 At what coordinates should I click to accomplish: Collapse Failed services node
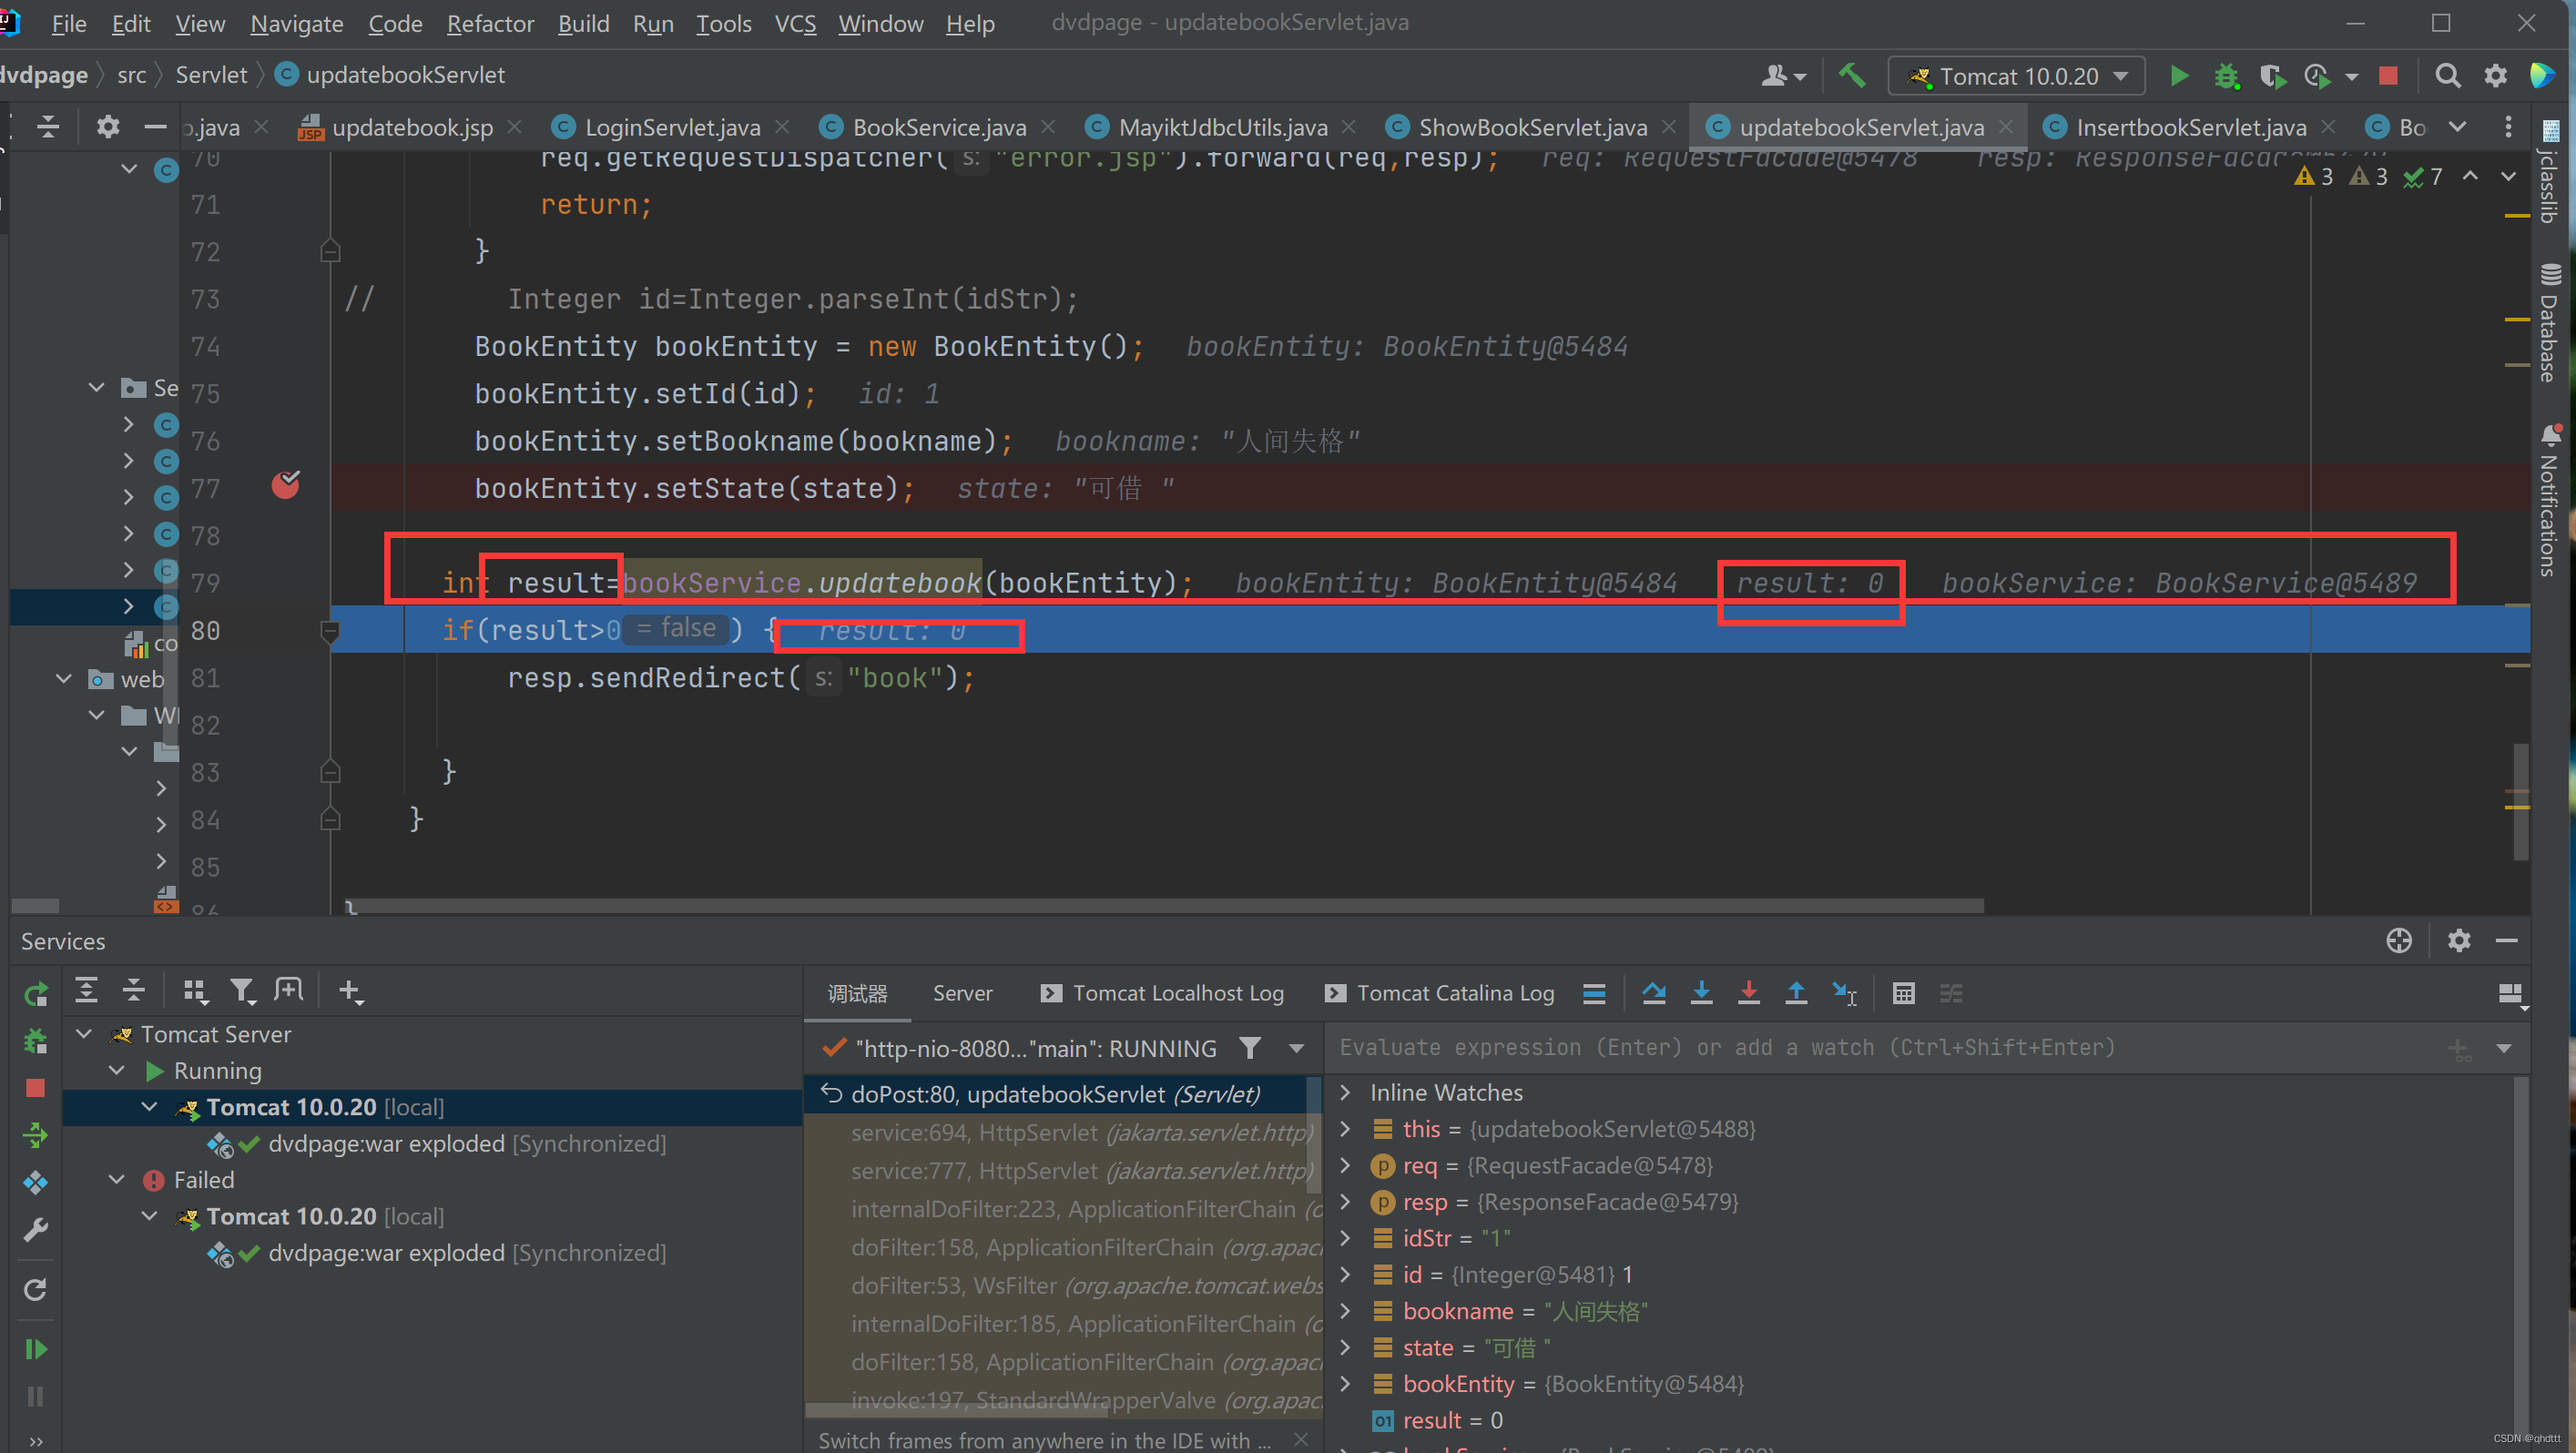point(117,1179)
